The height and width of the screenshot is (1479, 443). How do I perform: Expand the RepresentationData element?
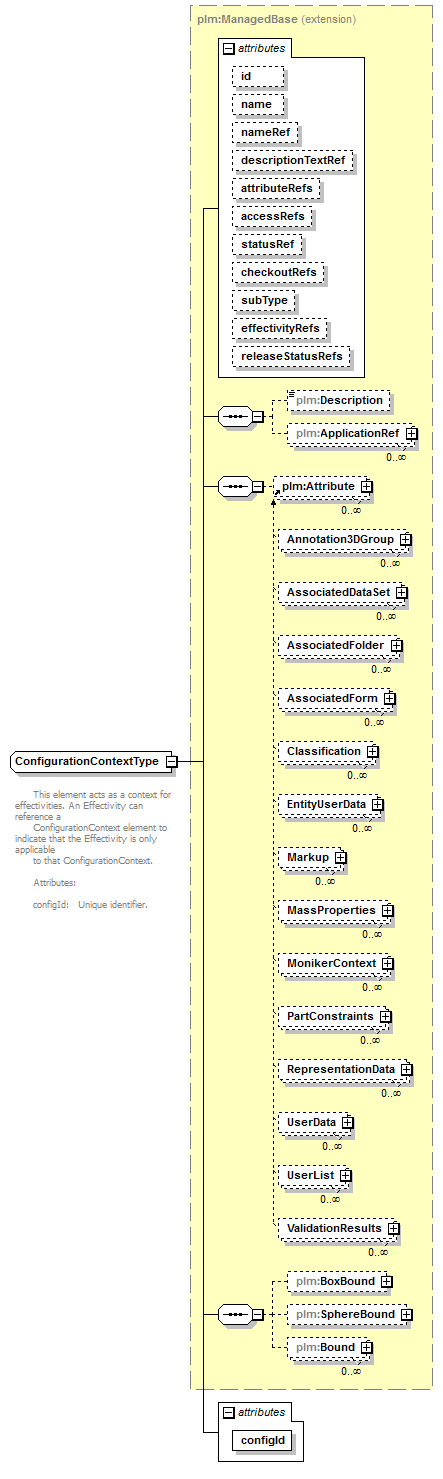point(406,1070)
